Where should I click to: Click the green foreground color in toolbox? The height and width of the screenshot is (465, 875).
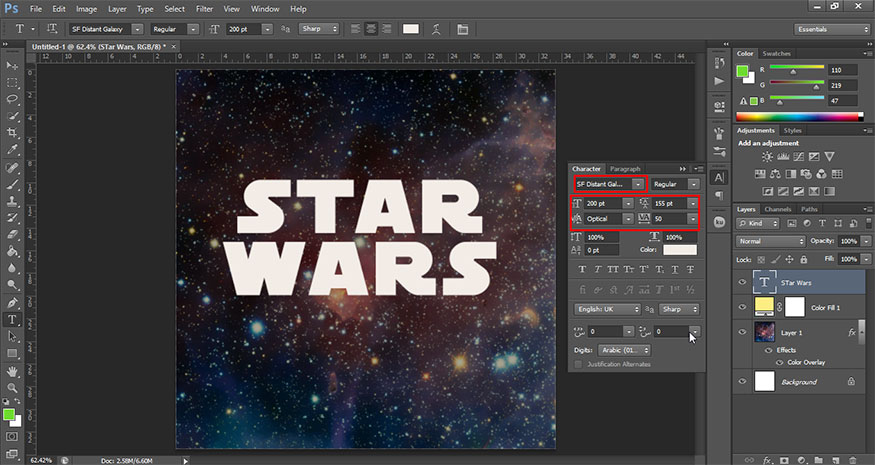coord(8,414)
